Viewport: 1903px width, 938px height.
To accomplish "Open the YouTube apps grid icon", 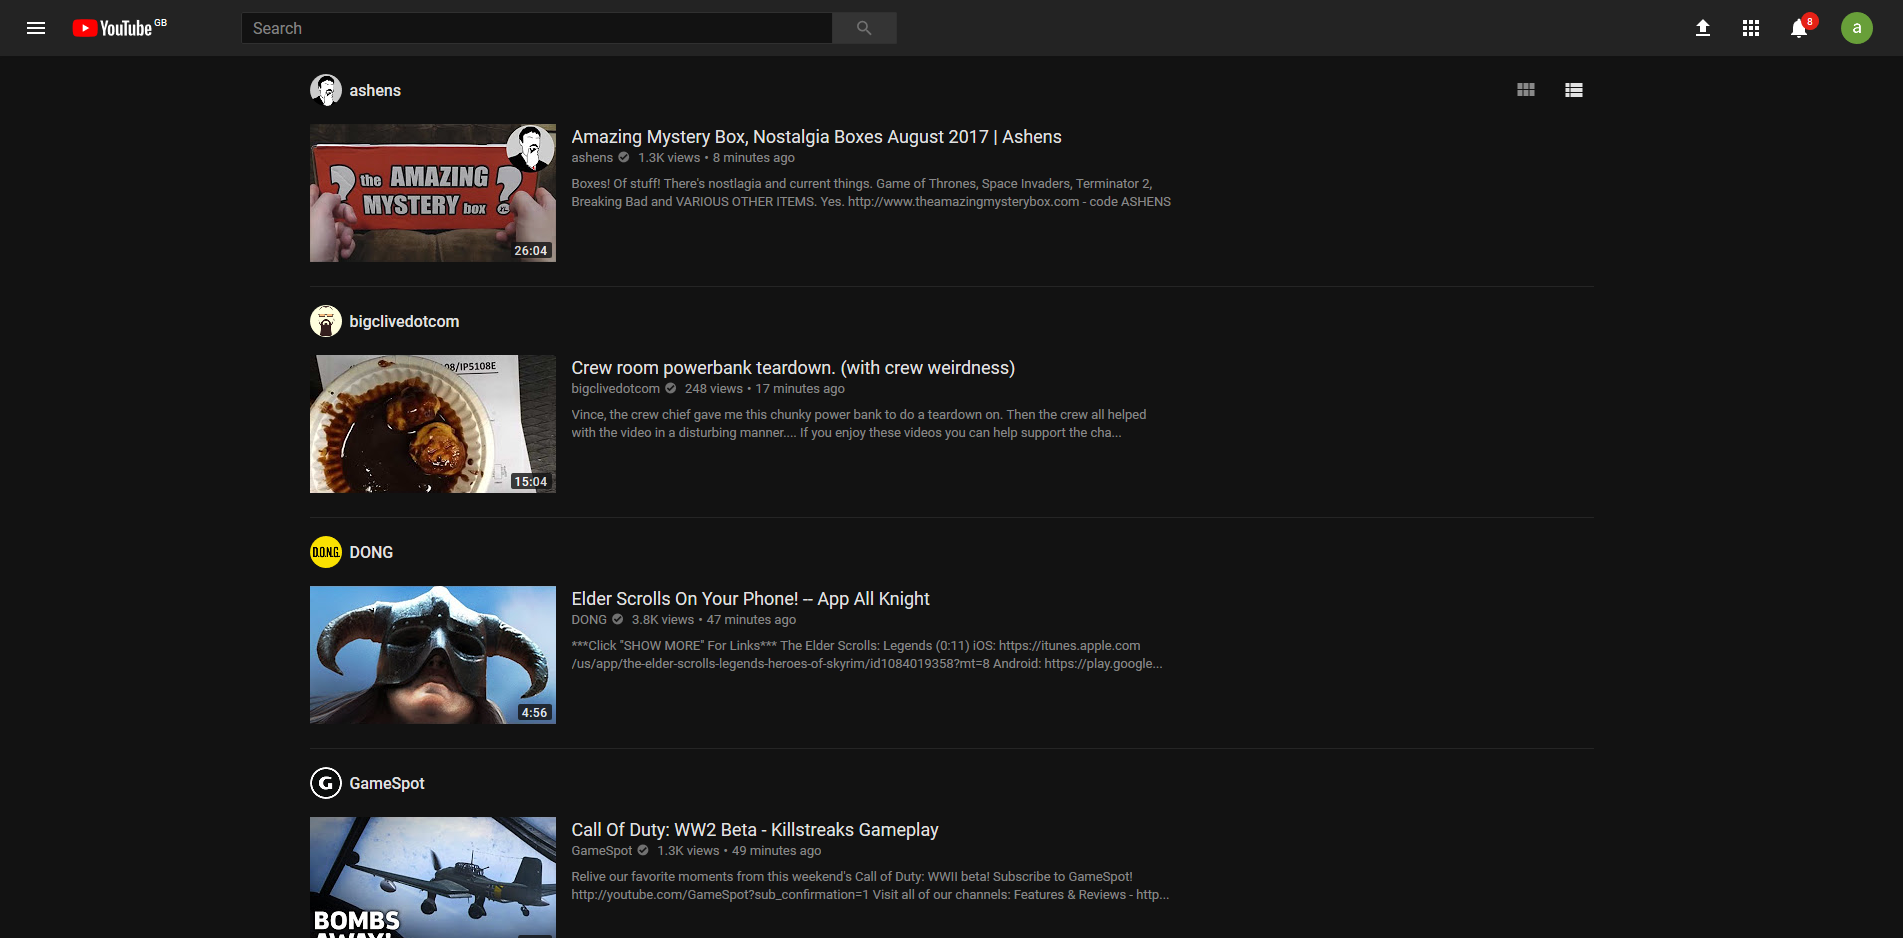I will (1751, 28).
